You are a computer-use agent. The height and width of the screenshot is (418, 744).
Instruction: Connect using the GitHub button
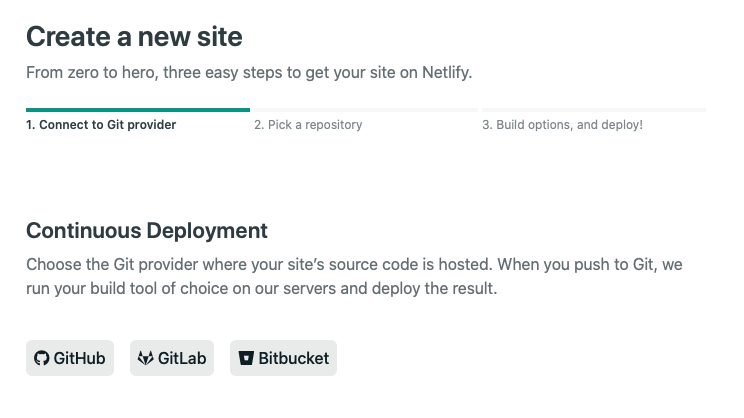70,358
